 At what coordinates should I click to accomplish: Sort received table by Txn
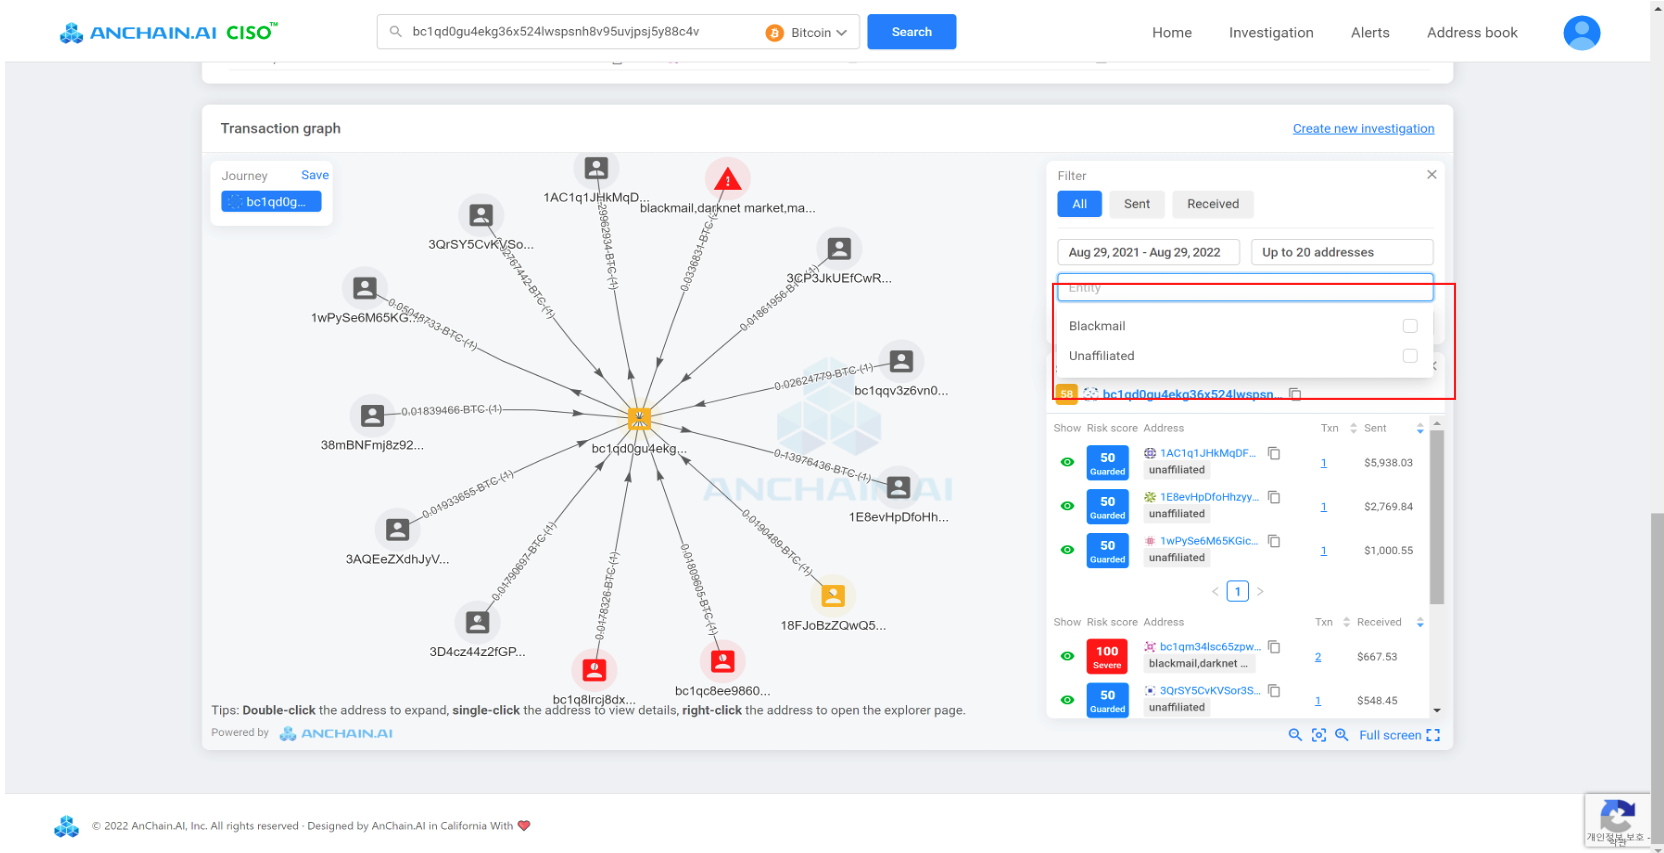1346,622
